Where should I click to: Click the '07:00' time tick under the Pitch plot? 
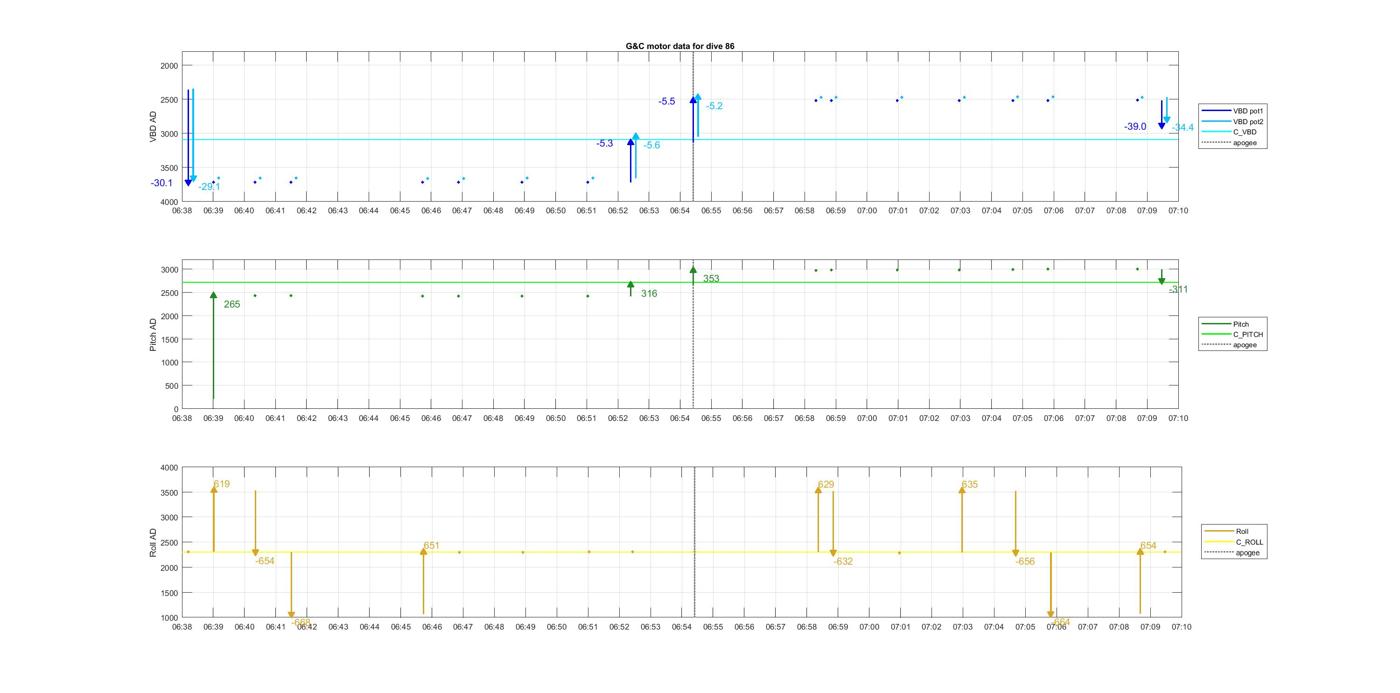(867, 419)
